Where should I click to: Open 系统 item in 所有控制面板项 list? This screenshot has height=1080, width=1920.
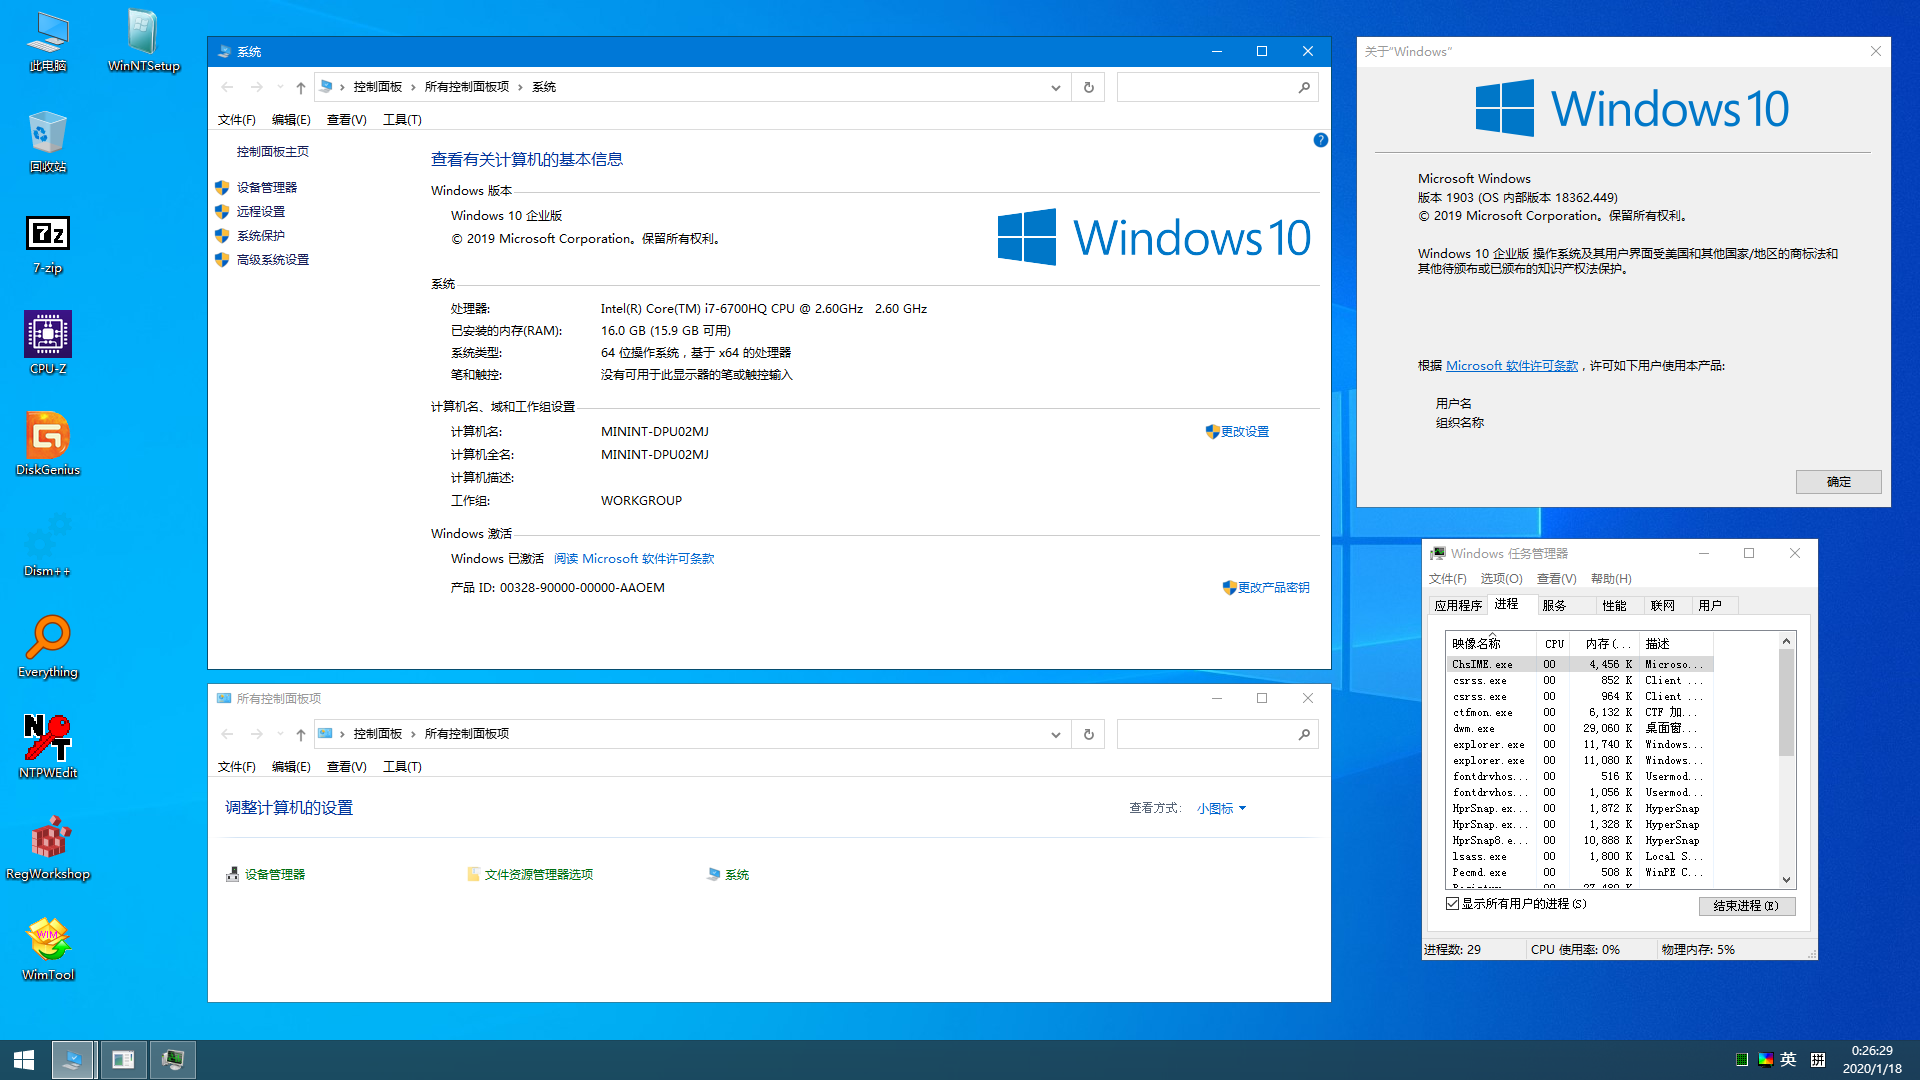[x=728, y=875]
